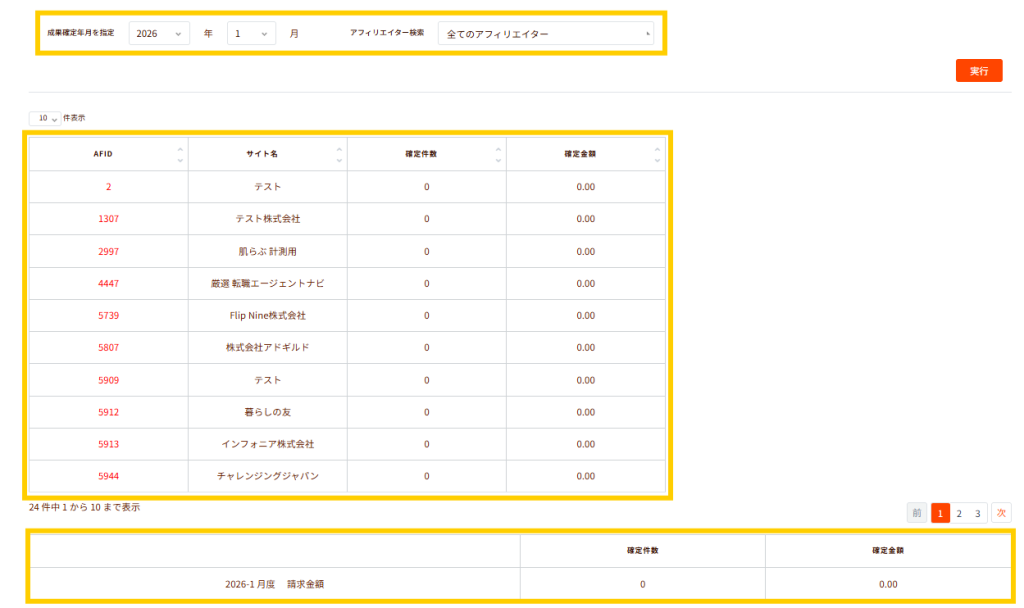
Task: Sort by 確定金額 column sort icon
Action: tap(657, 154)
